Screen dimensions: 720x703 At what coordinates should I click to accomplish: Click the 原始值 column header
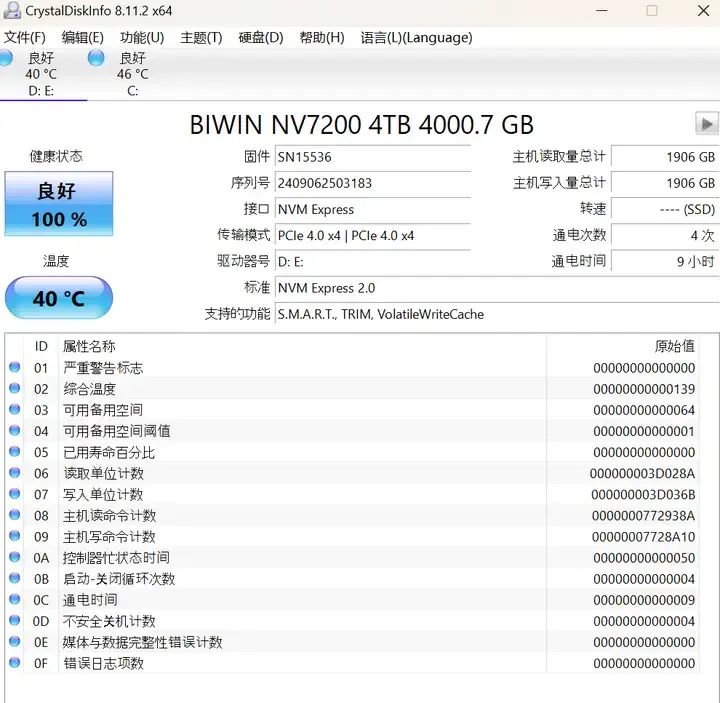[623, 346]
